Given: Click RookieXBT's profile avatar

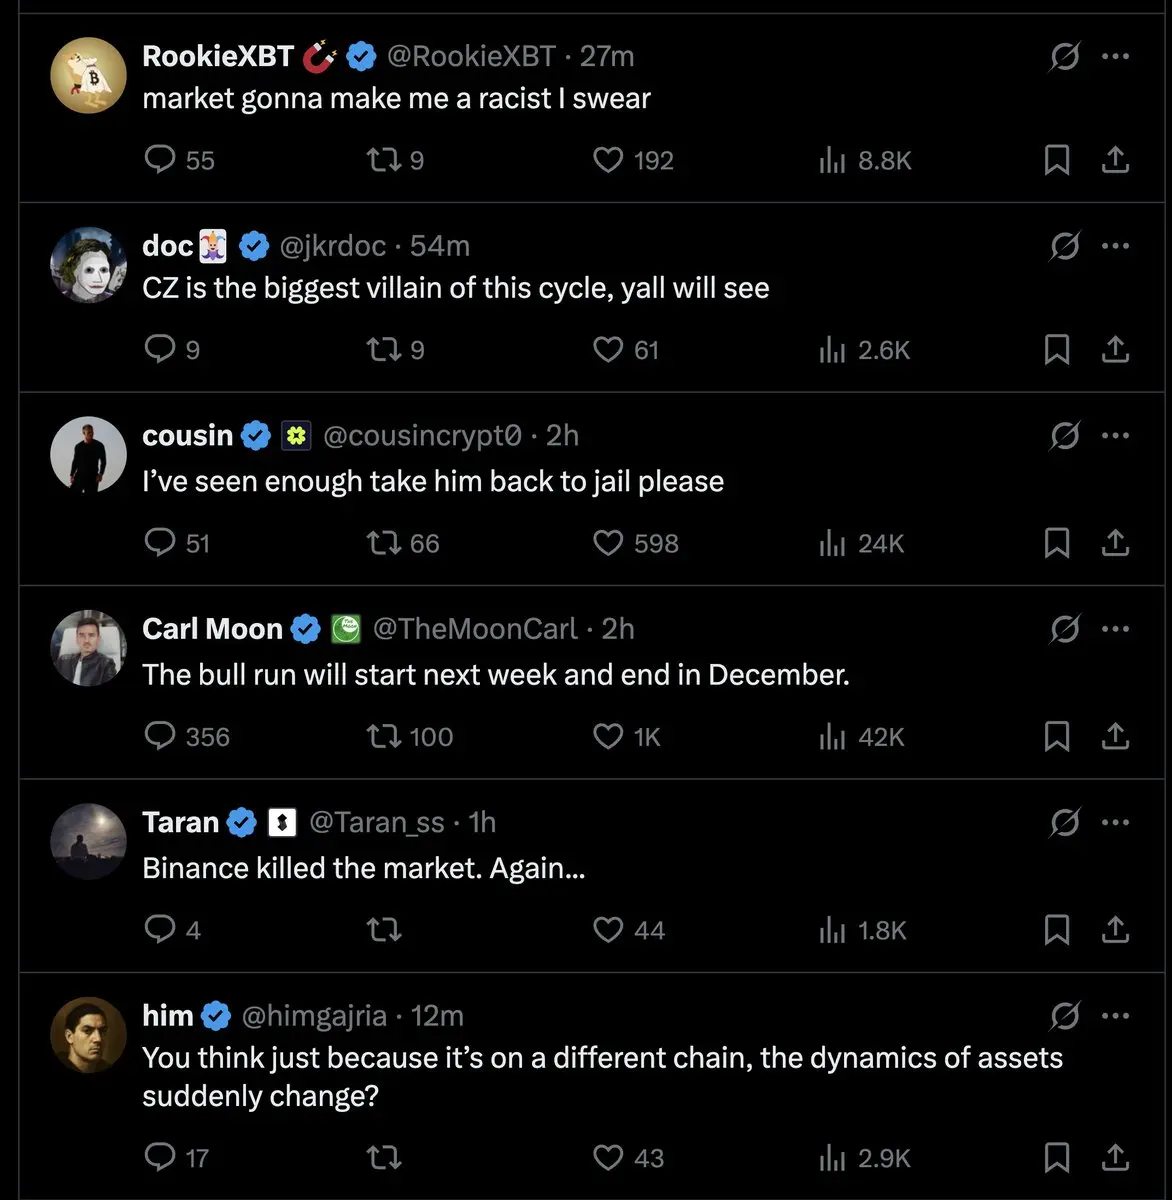Looking at the screenshot, I should click(89, 75).
